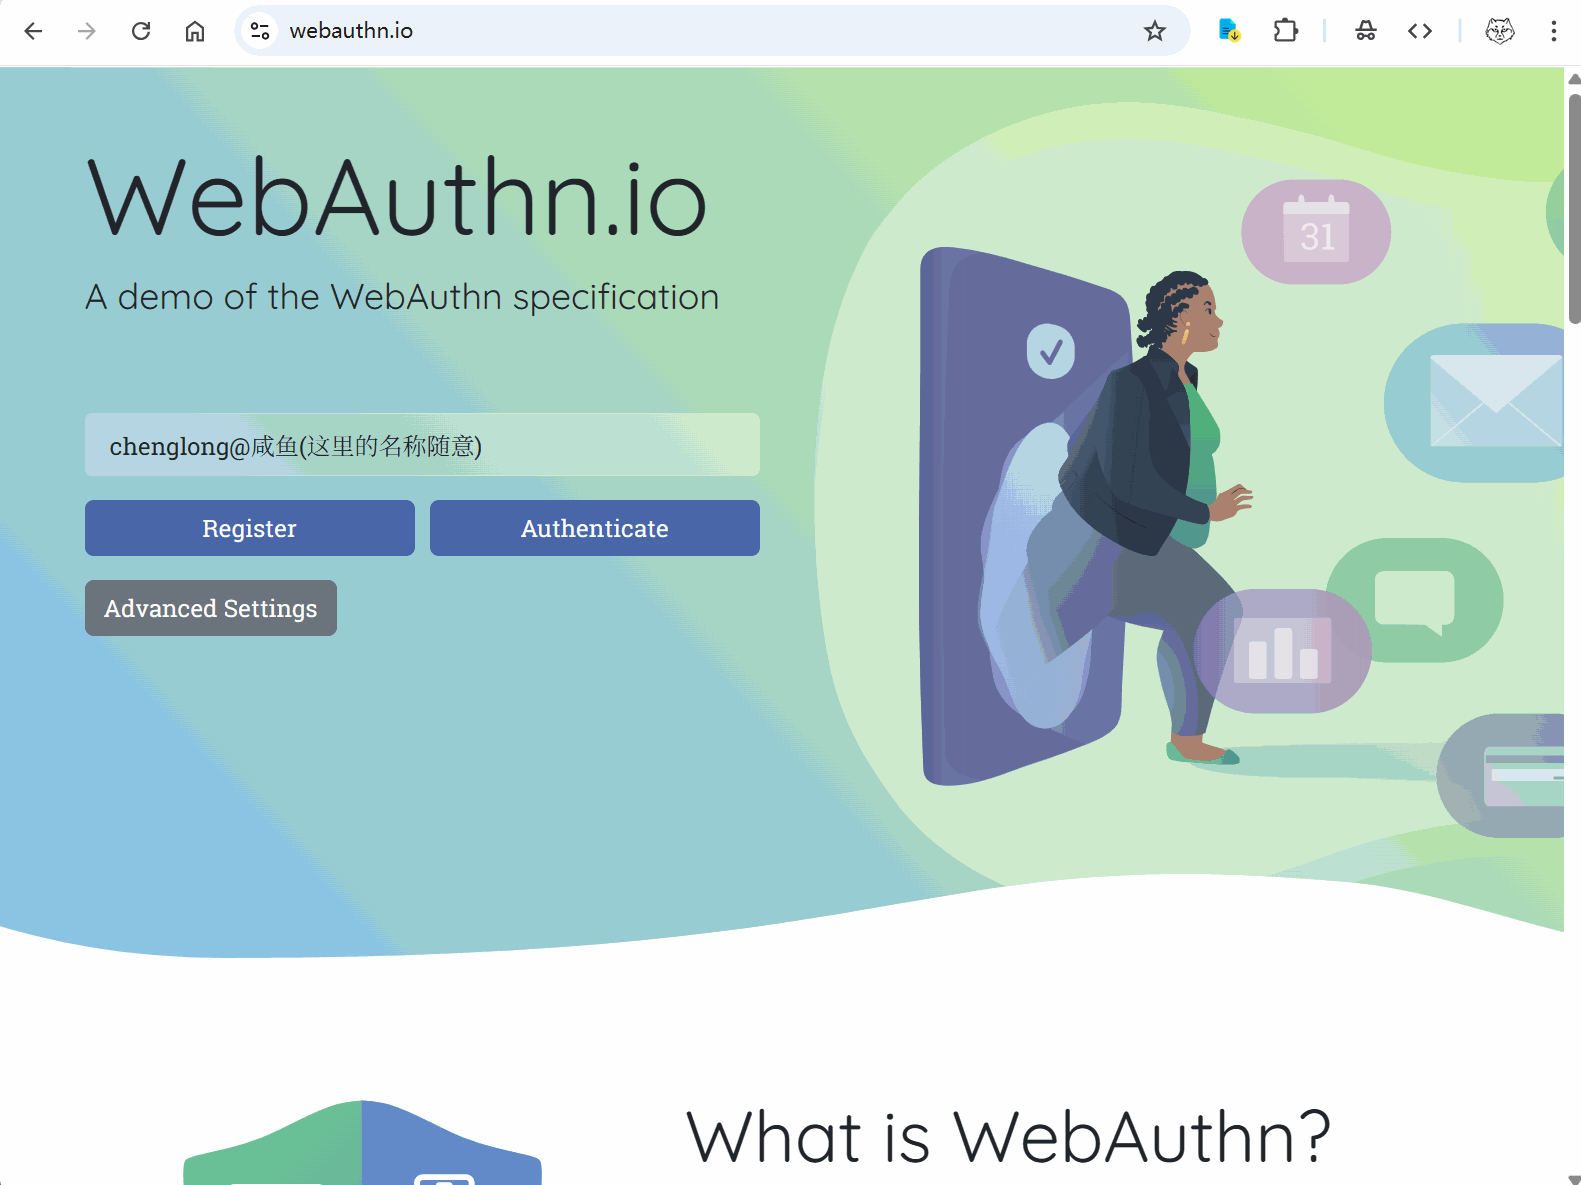
Task: Click the vertical scrollbar thumb
Action: 1574,208
